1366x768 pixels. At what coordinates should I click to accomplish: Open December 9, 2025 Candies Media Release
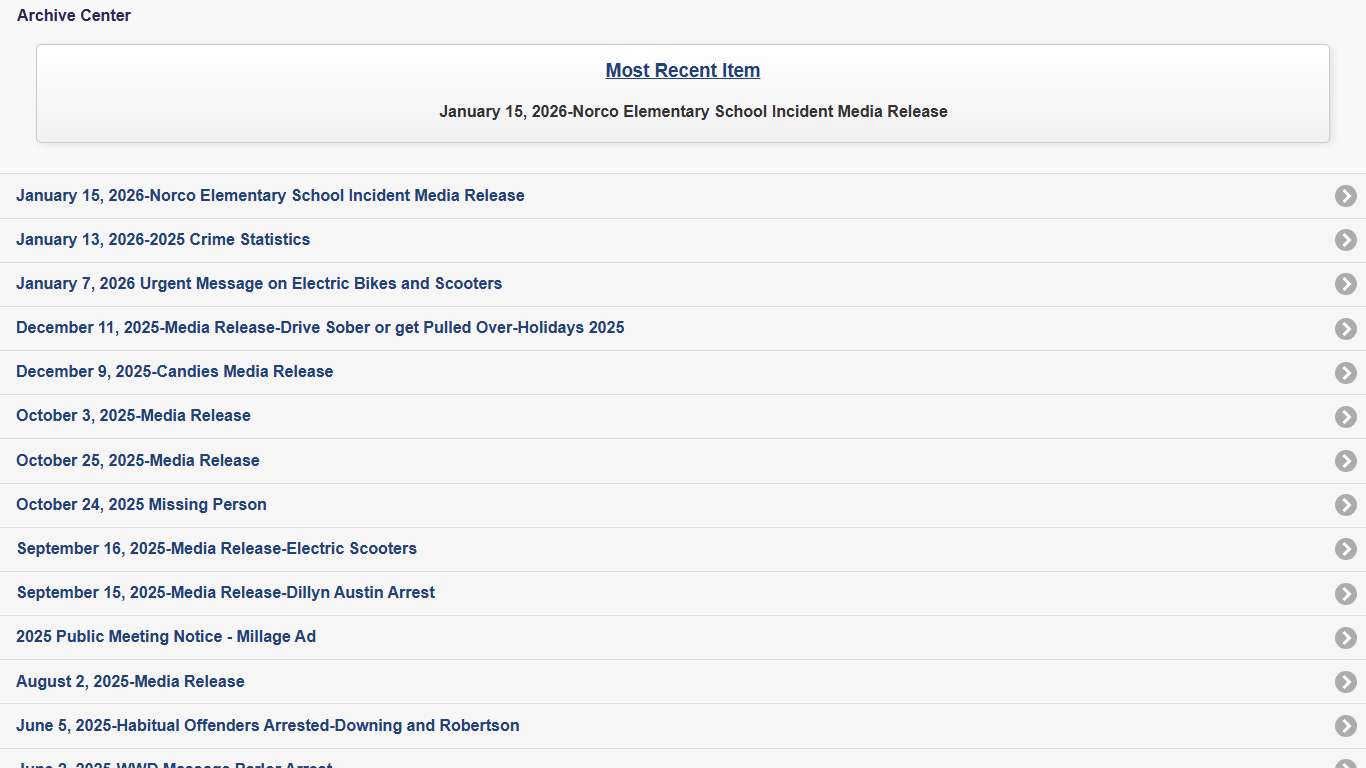pos(174,372)
